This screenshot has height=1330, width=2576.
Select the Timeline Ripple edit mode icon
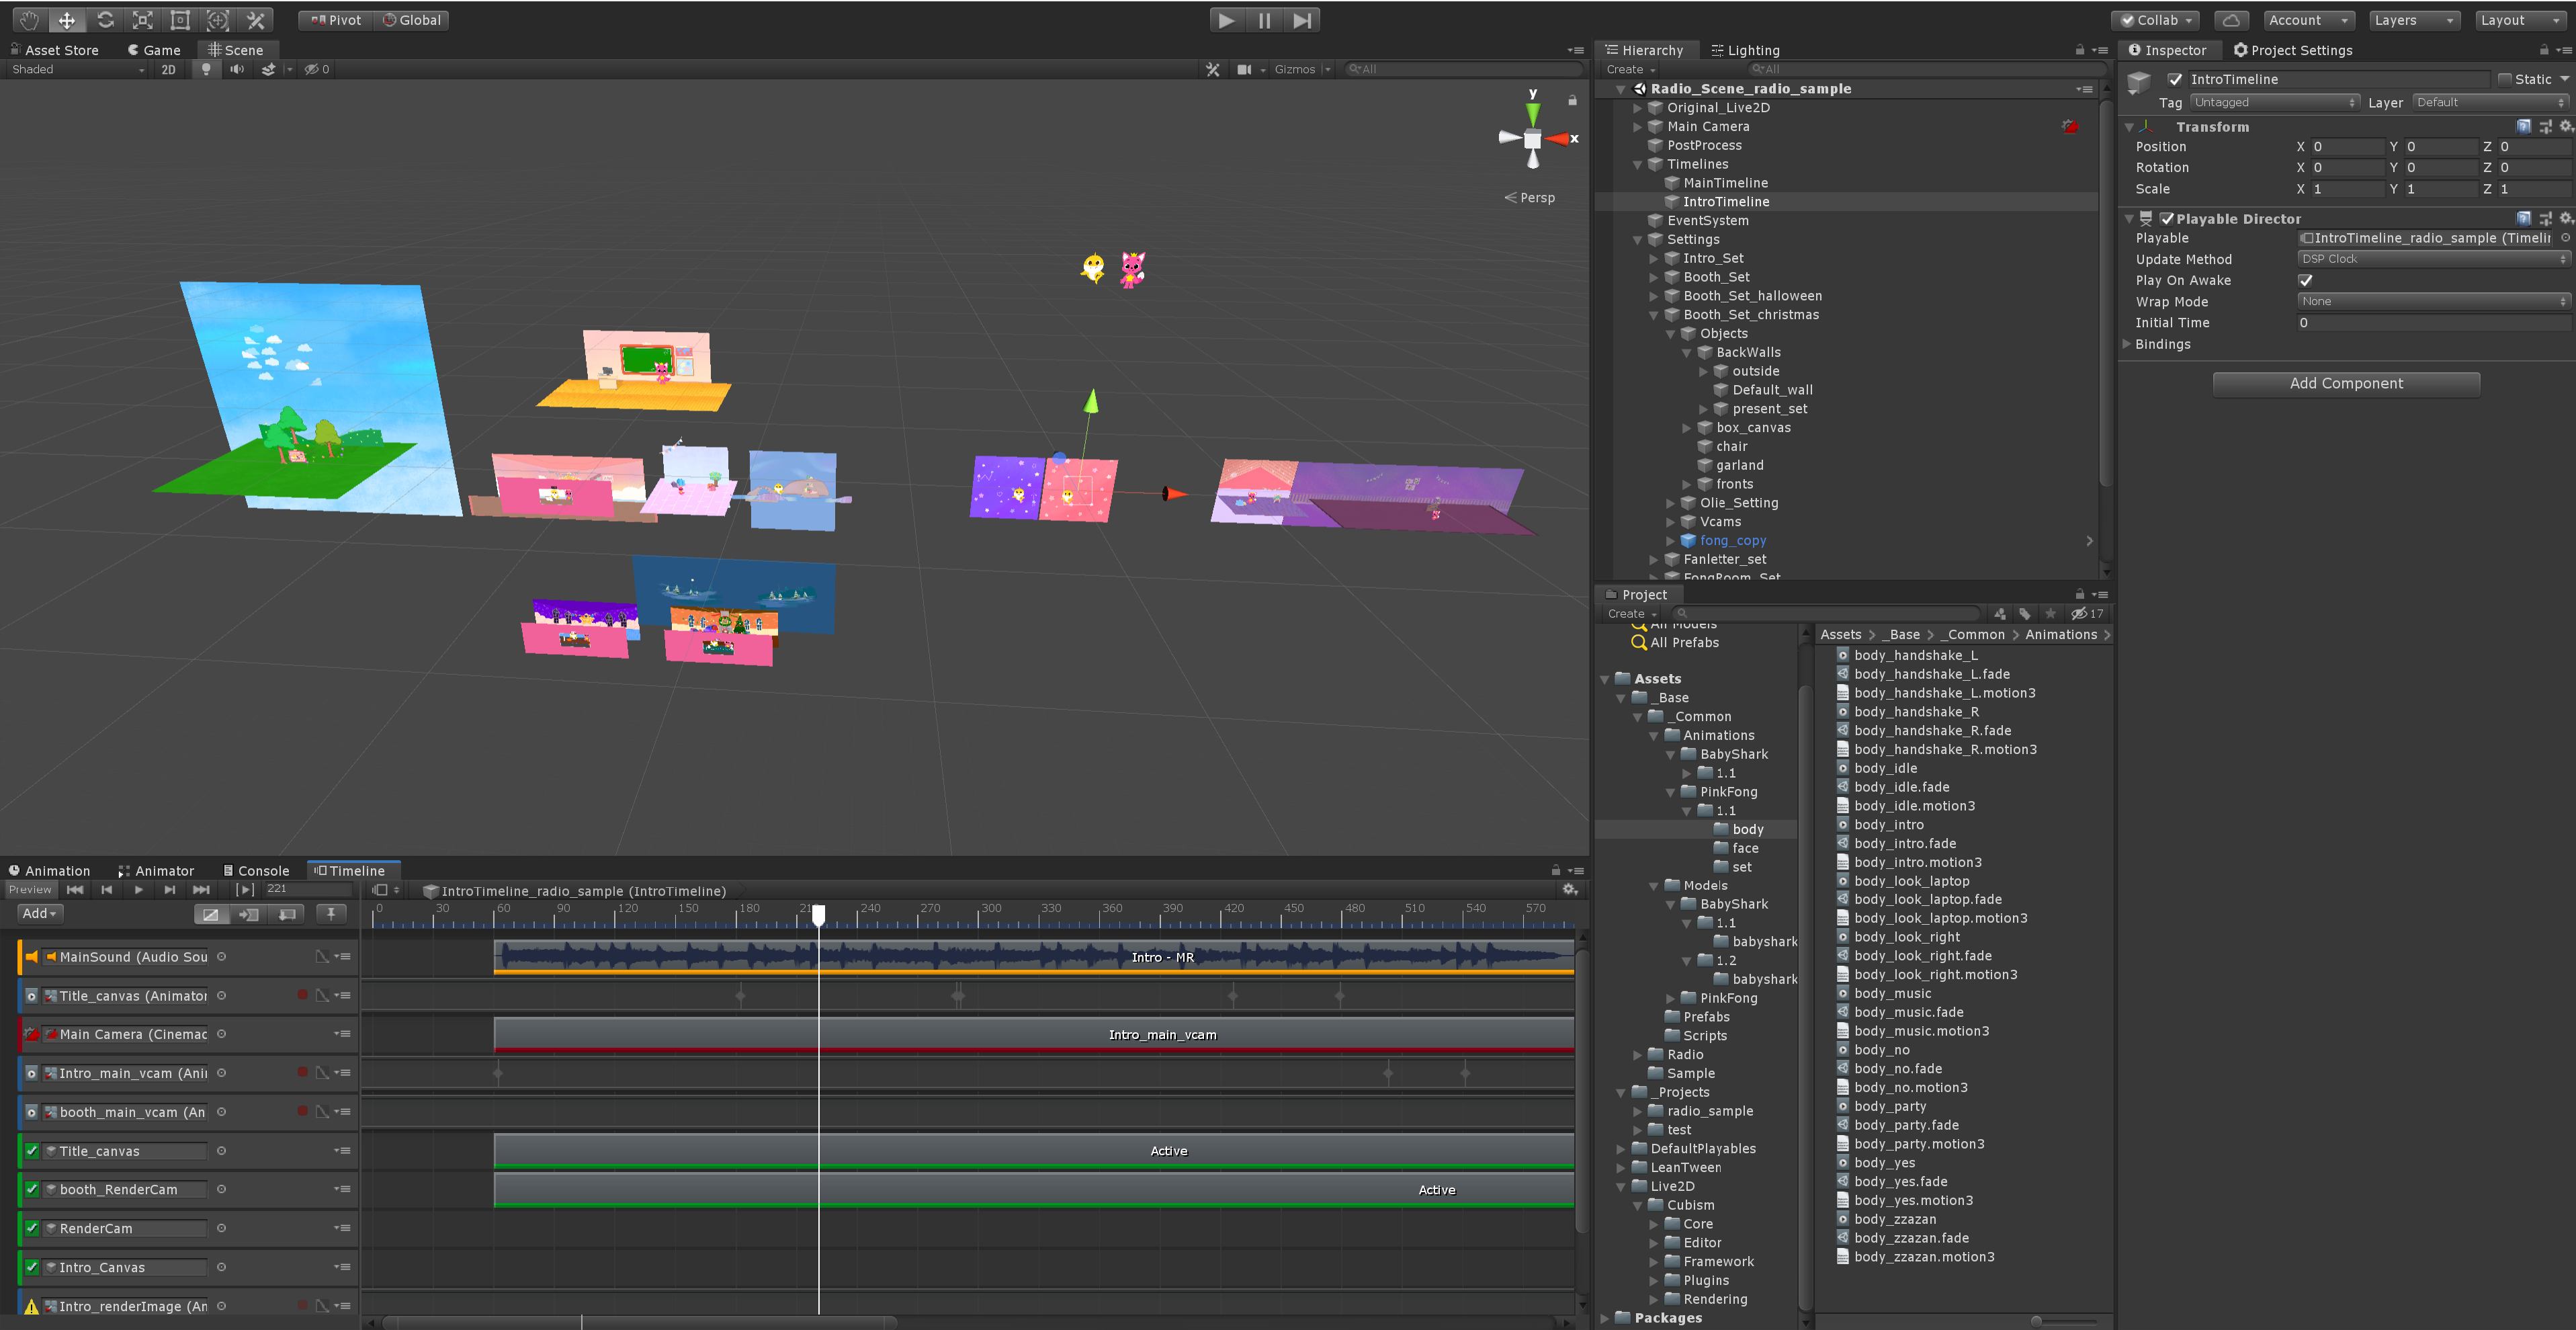(249, 914)
